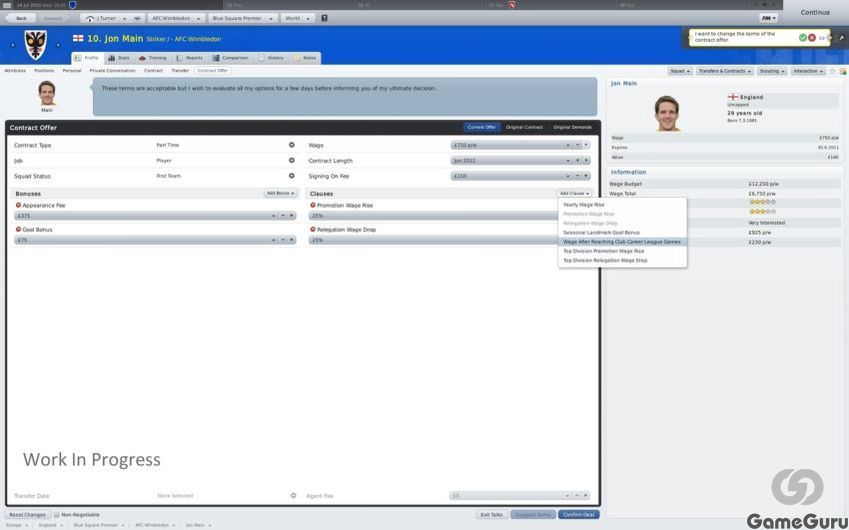The width and height of the screenshot is (849, 530).
Task: Click the Continue button
Action: [x=815, y=12]
